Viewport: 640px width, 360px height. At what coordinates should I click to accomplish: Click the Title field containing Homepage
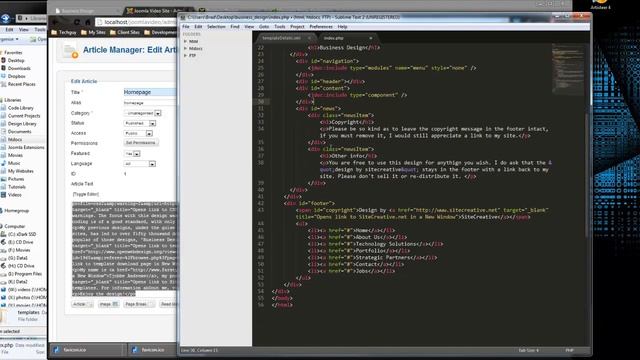(150, 92)
